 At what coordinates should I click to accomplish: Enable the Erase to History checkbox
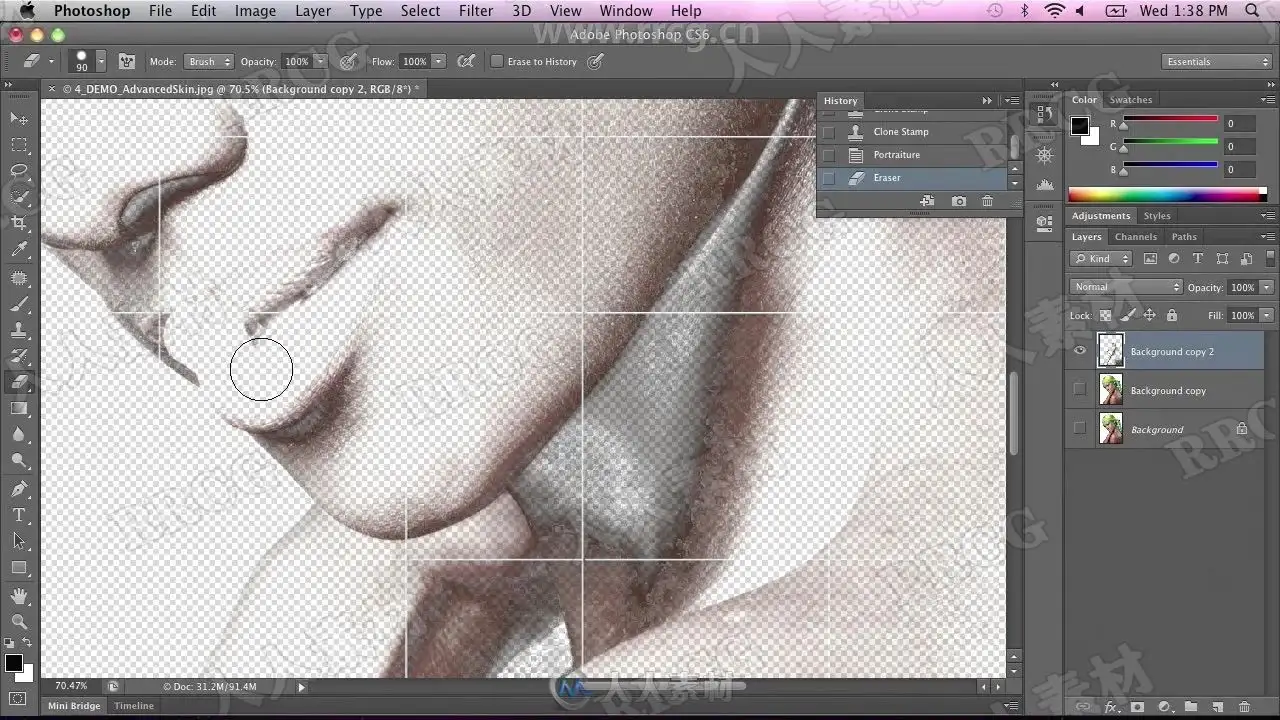pos(496,62)
